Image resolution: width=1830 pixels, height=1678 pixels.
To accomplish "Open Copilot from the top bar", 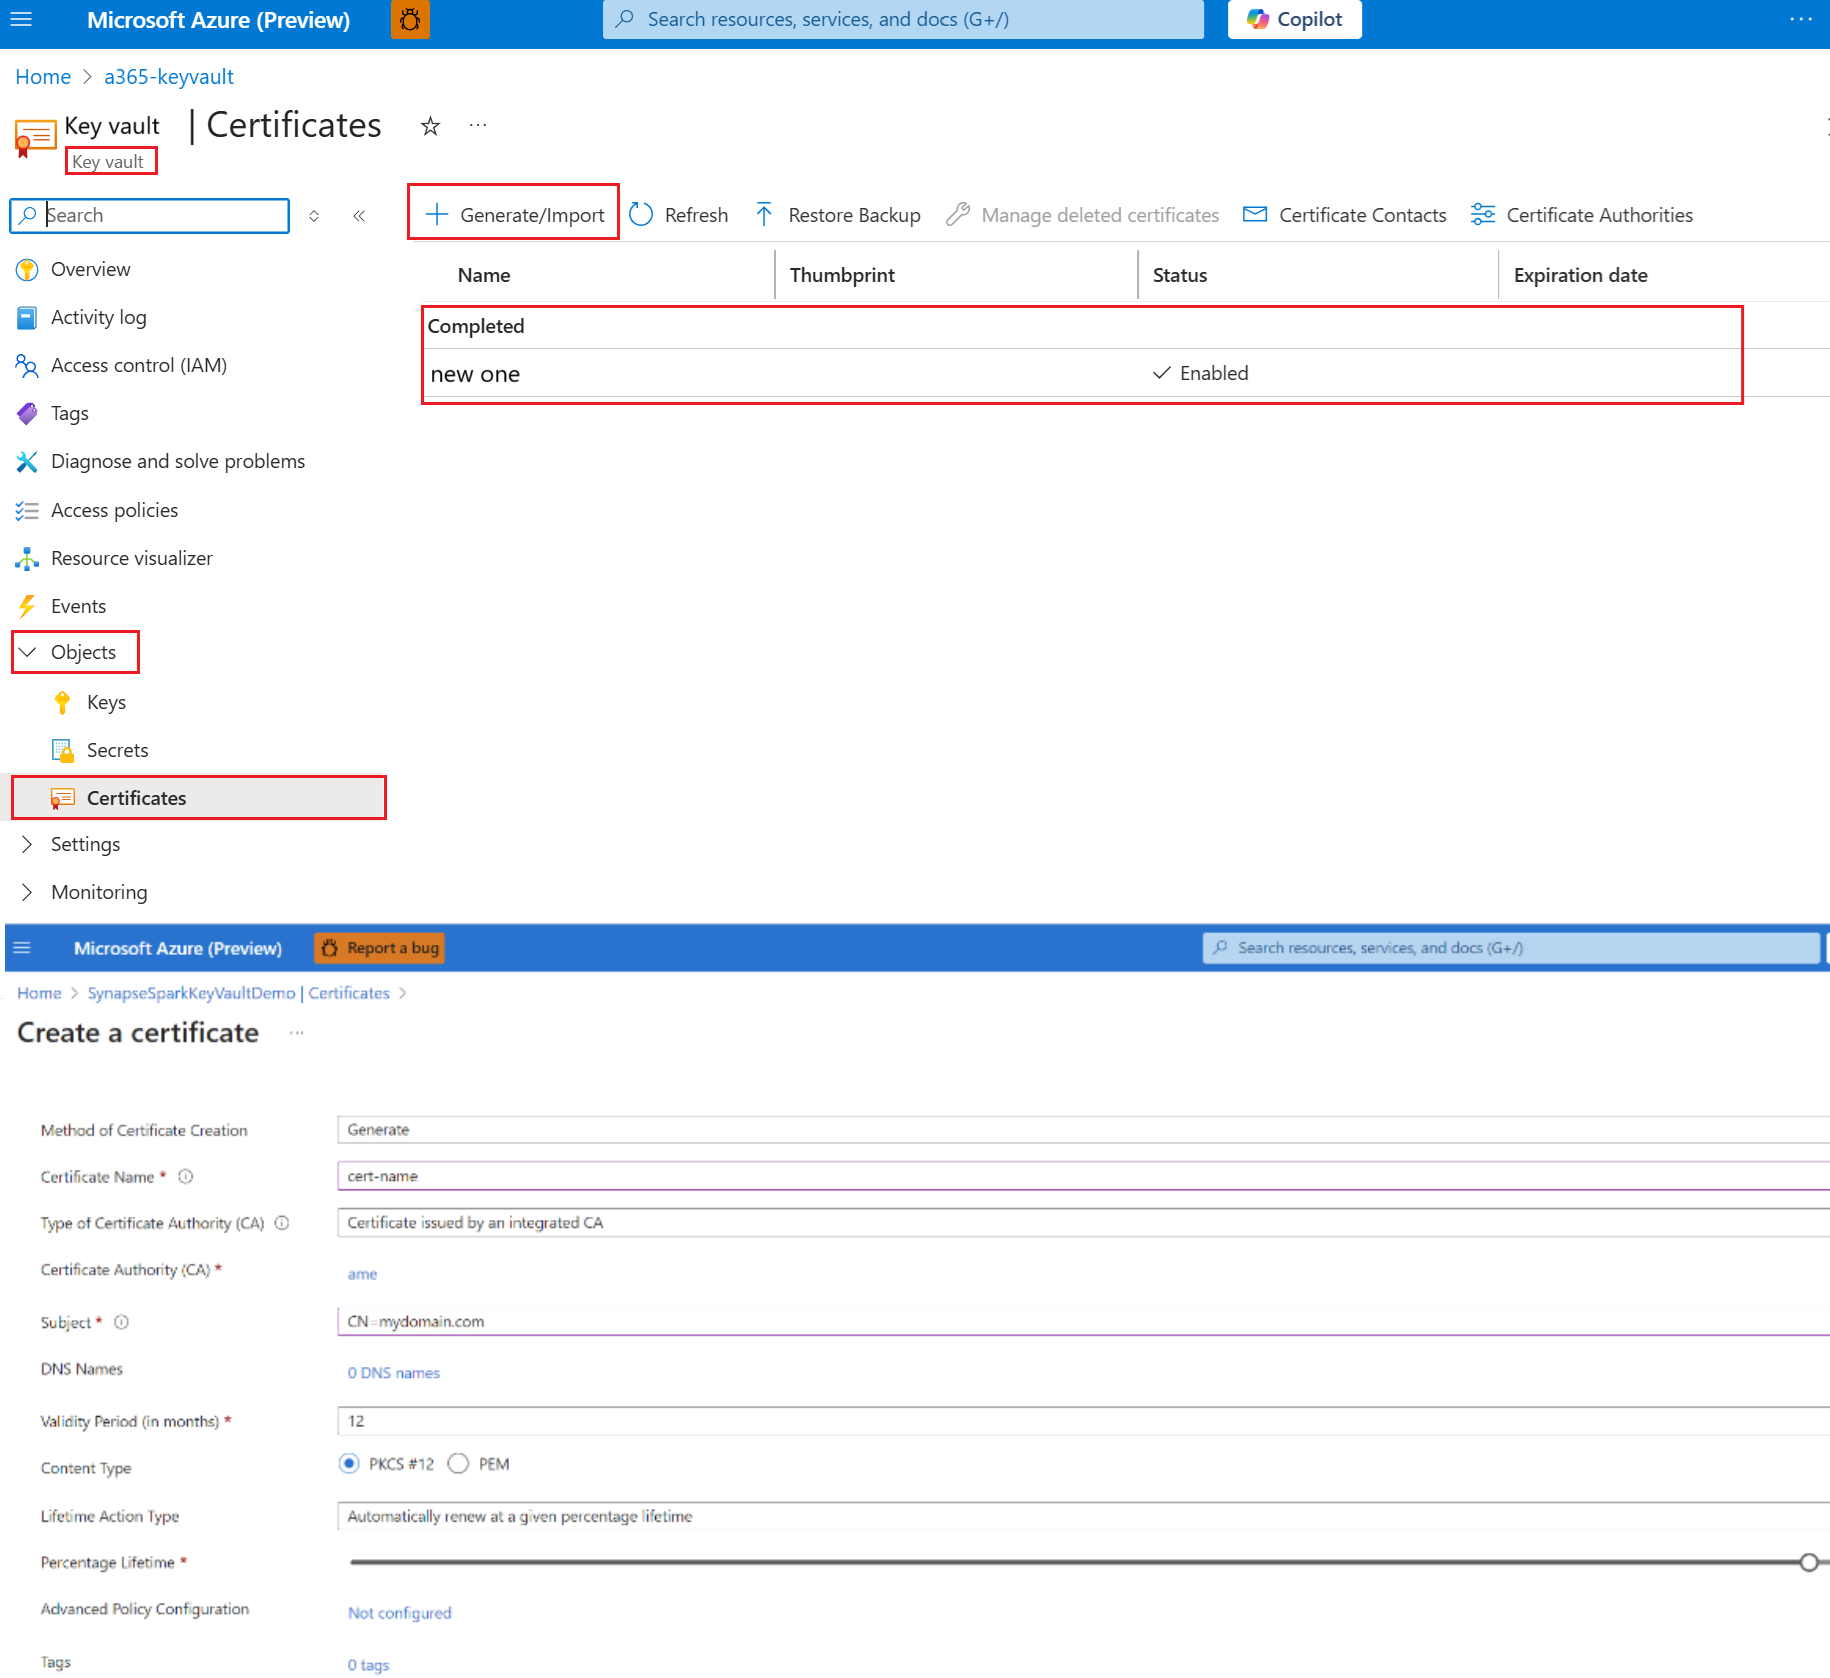I will pyautogui.click(x=1293, y=19).
